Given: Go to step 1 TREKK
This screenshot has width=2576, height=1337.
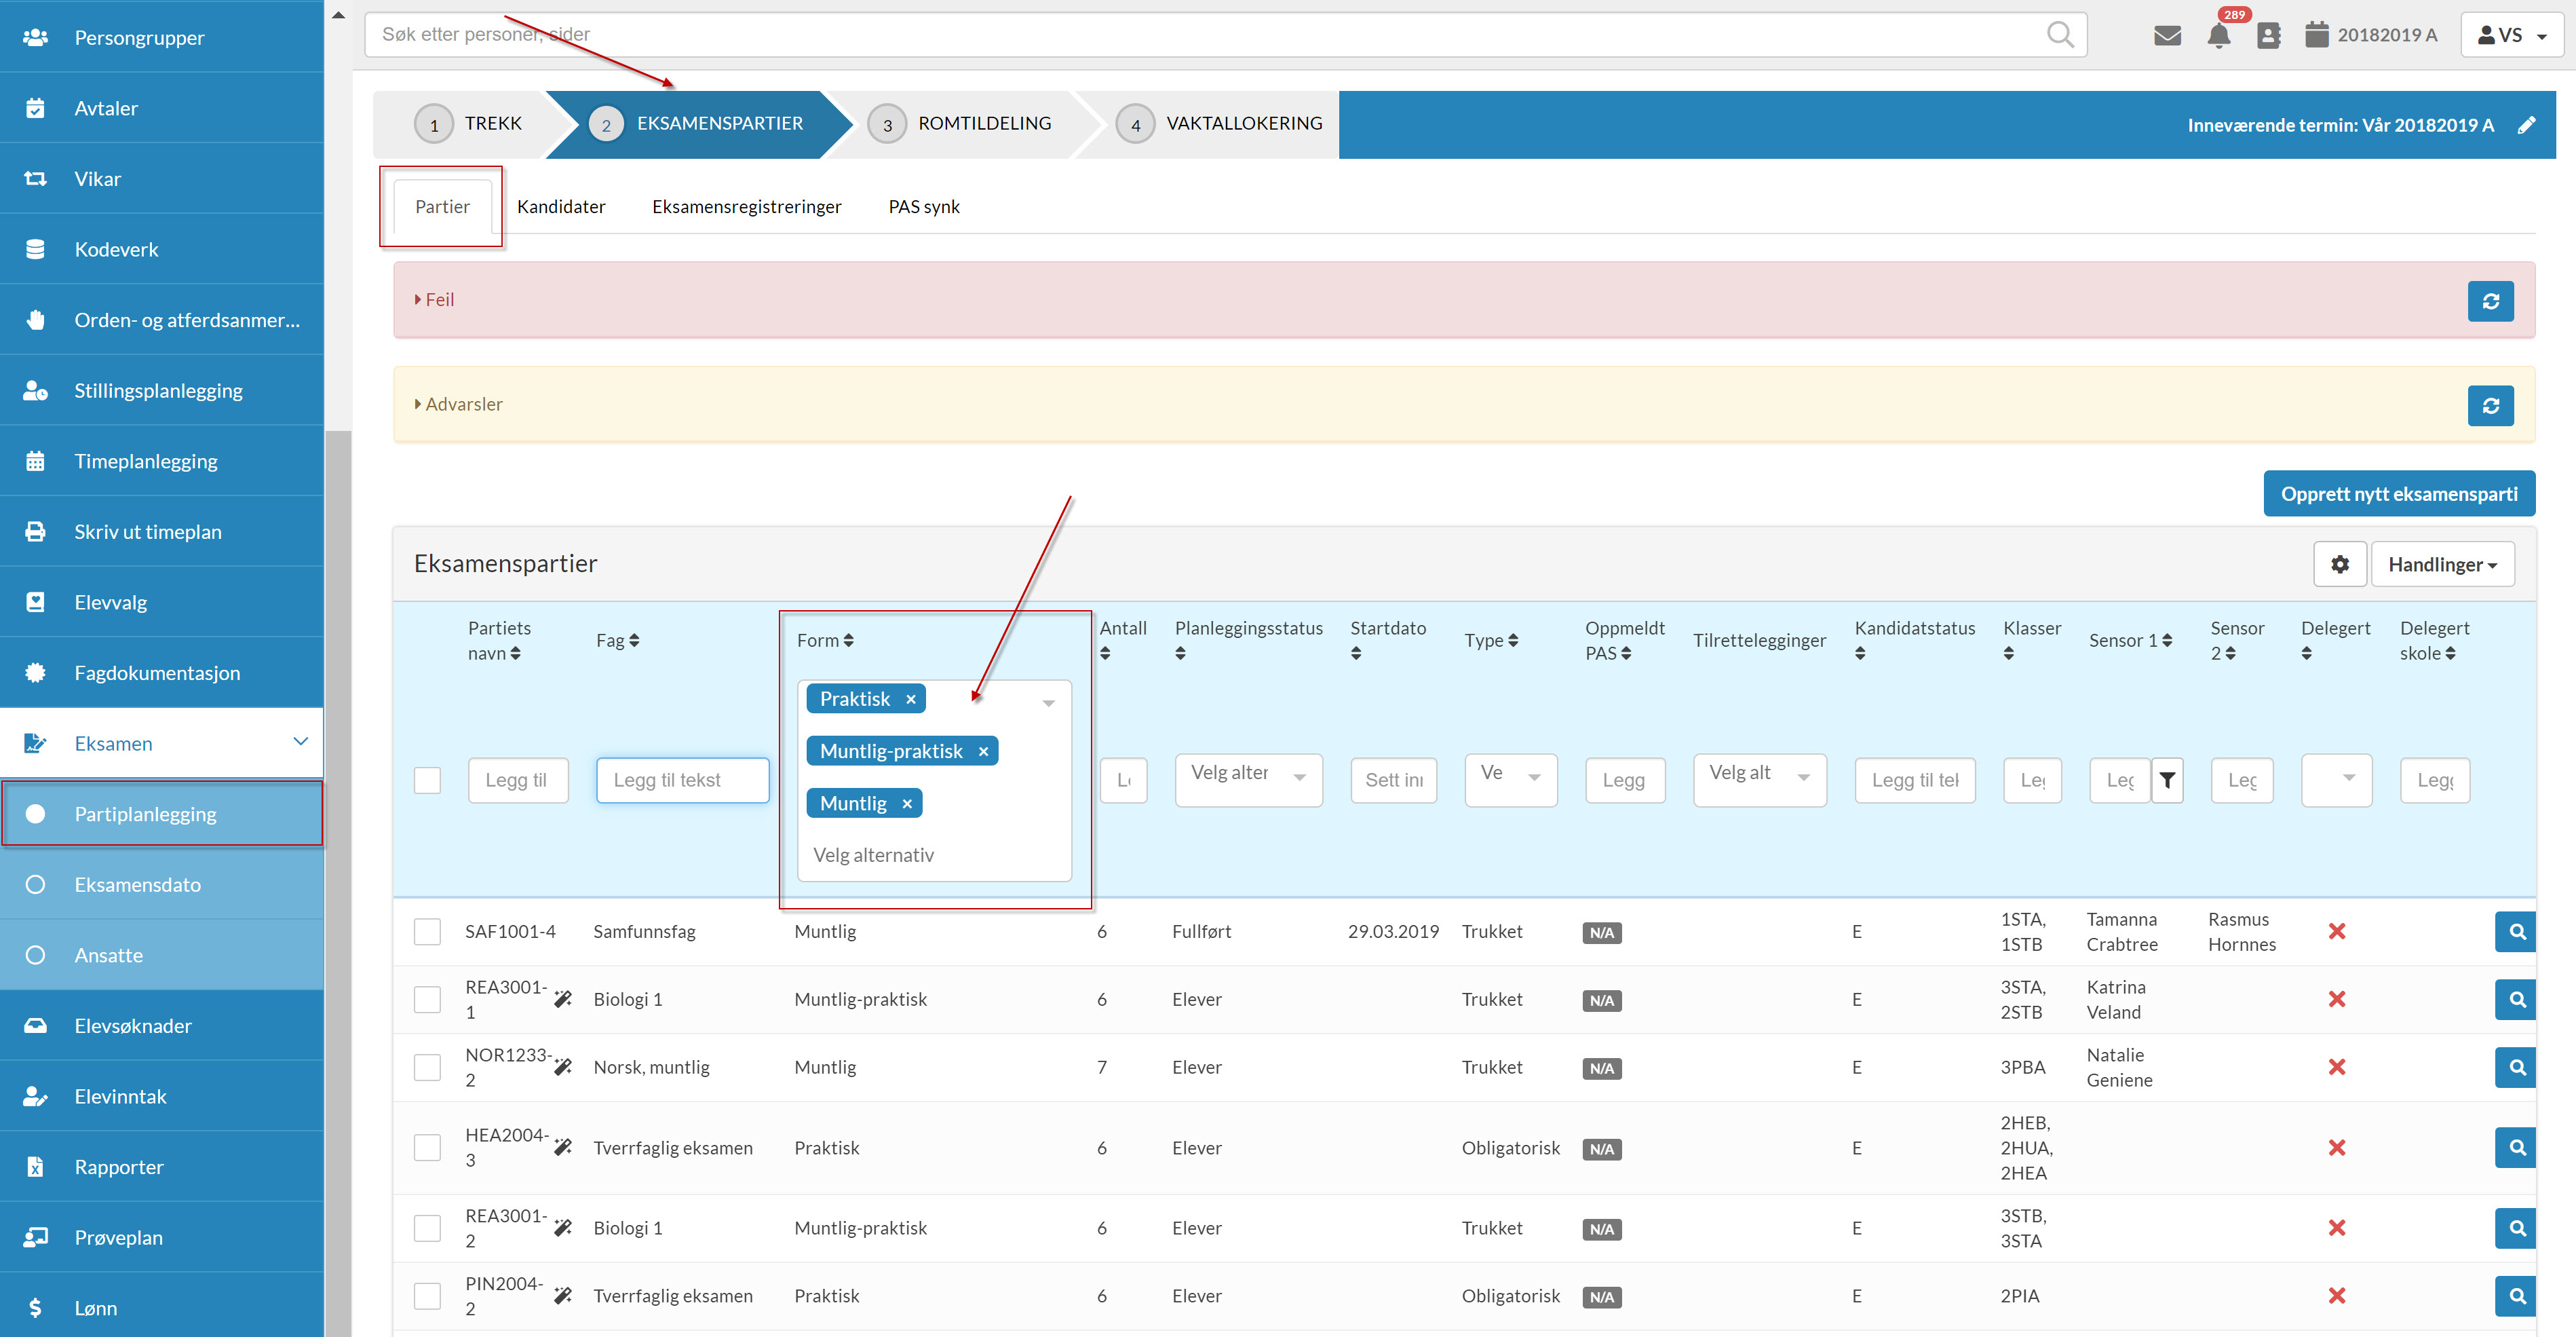Looking at the screenshot, I should (x=468, y=124).
